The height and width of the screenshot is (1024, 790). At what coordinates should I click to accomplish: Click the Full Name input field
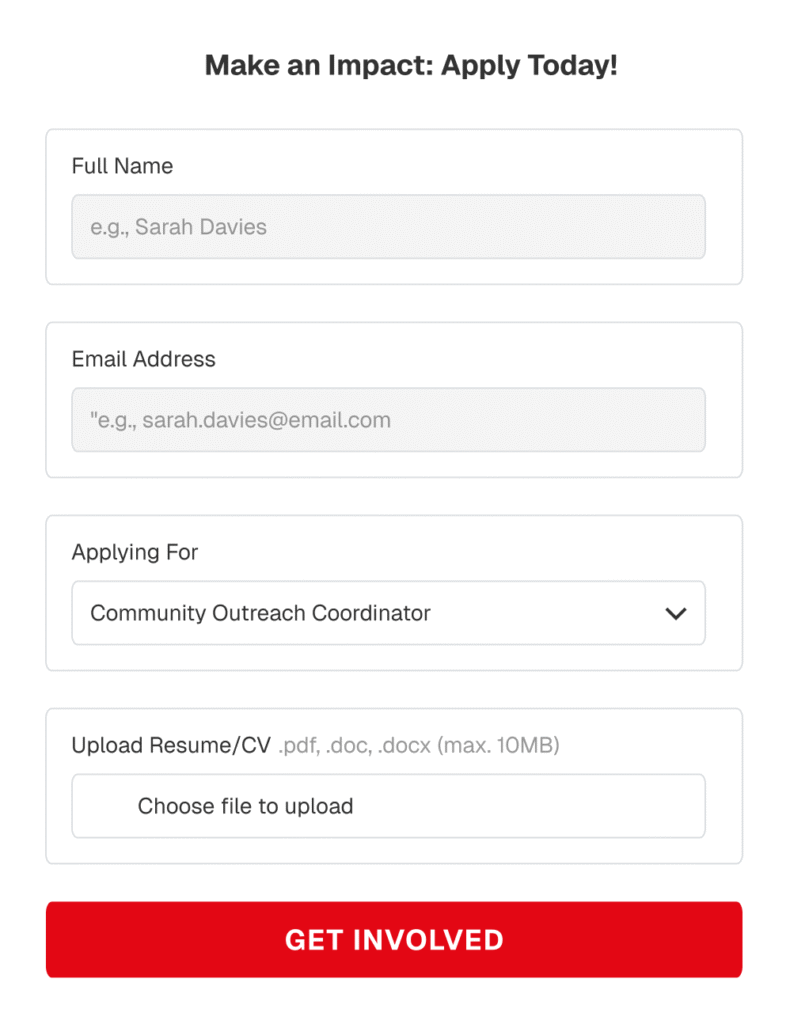(x=388, y=227)
